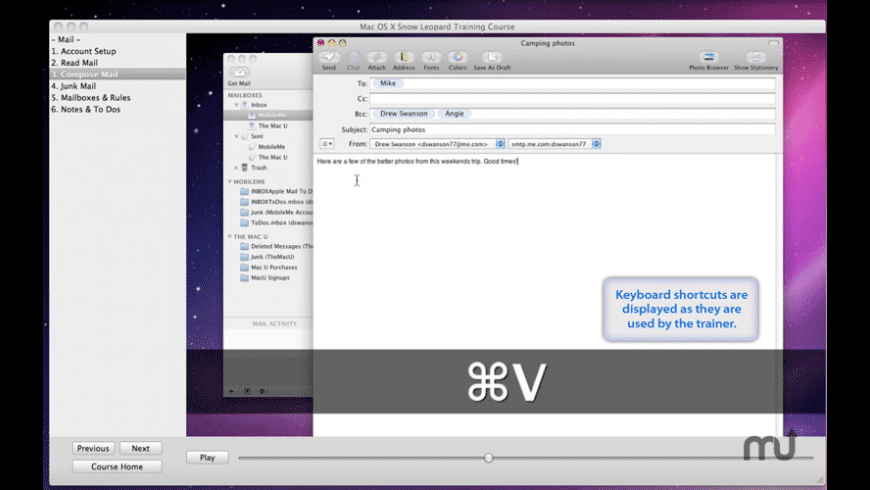Click the INBOXToDos.mbox folder icon

244,202
